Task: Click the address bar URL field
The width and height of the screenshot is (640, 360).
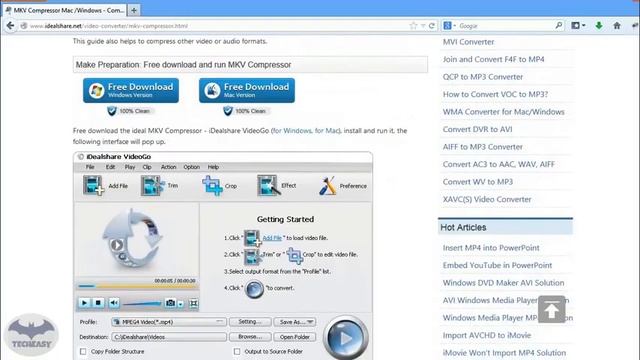Action: tap(216, 26)
